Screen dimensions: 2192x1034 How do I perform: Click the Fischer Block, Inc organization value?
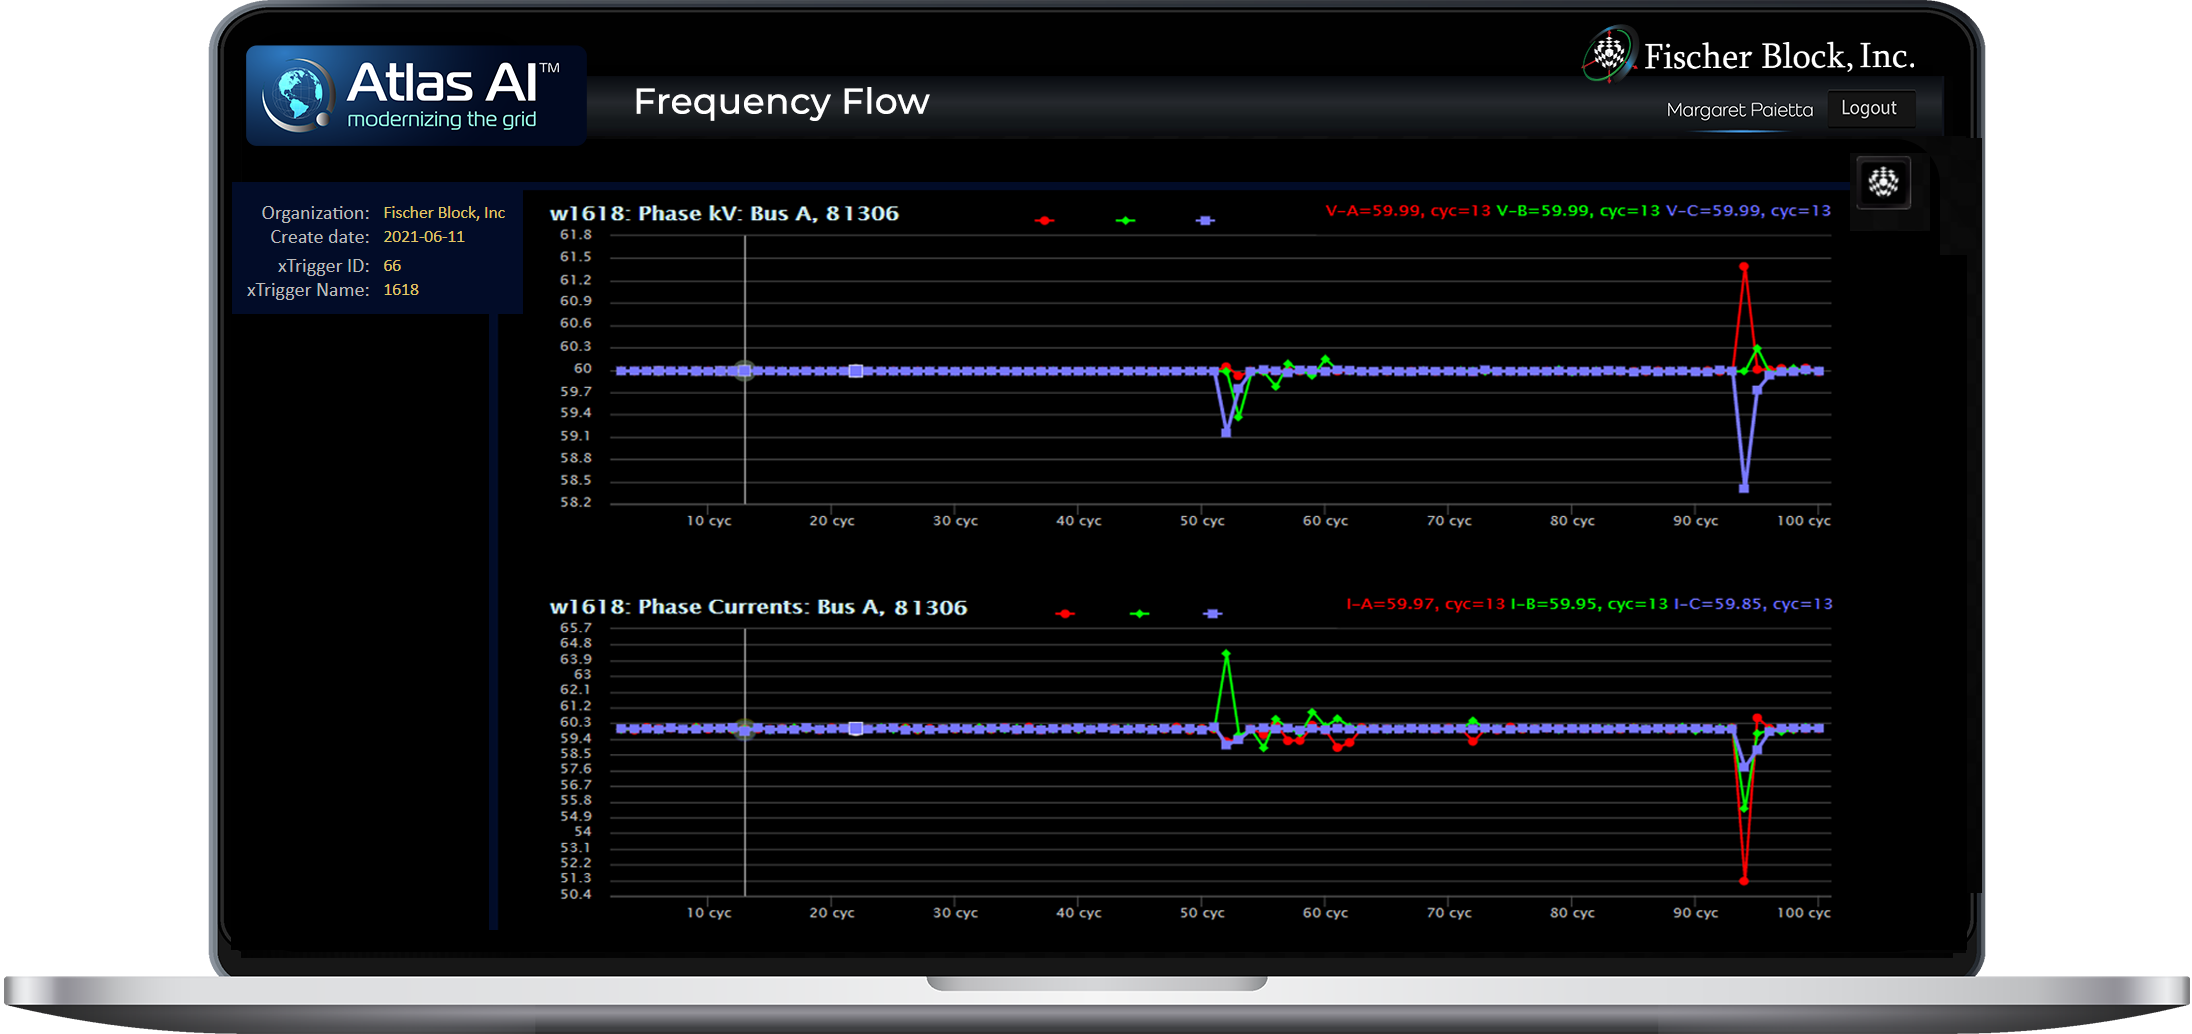[444, 213]
